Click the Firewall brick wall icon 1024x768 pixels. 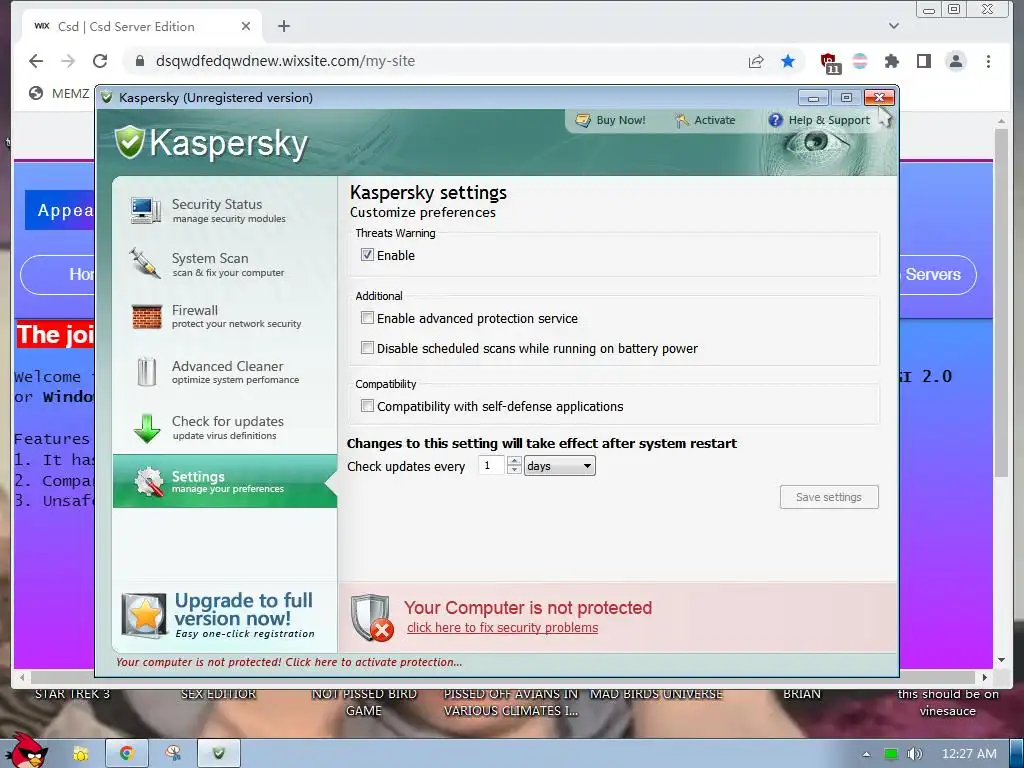point(147,317)
